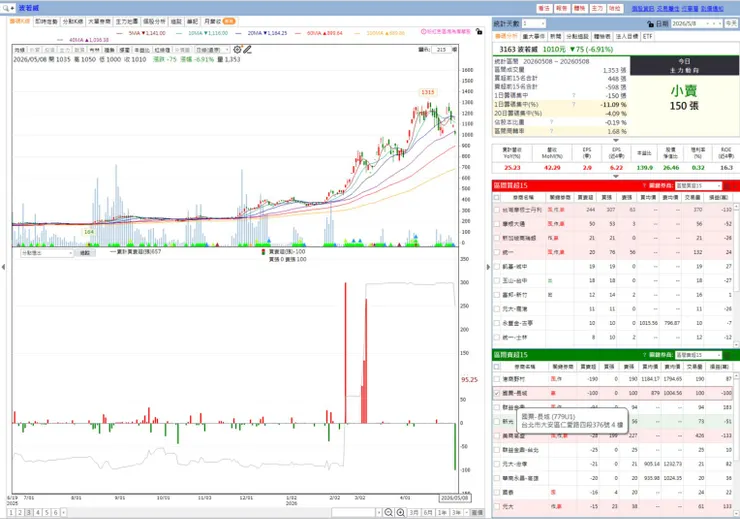This screenshot has height=519, width=740.
Task: Click the 5MA legend color line
Action: click(119, 33)
